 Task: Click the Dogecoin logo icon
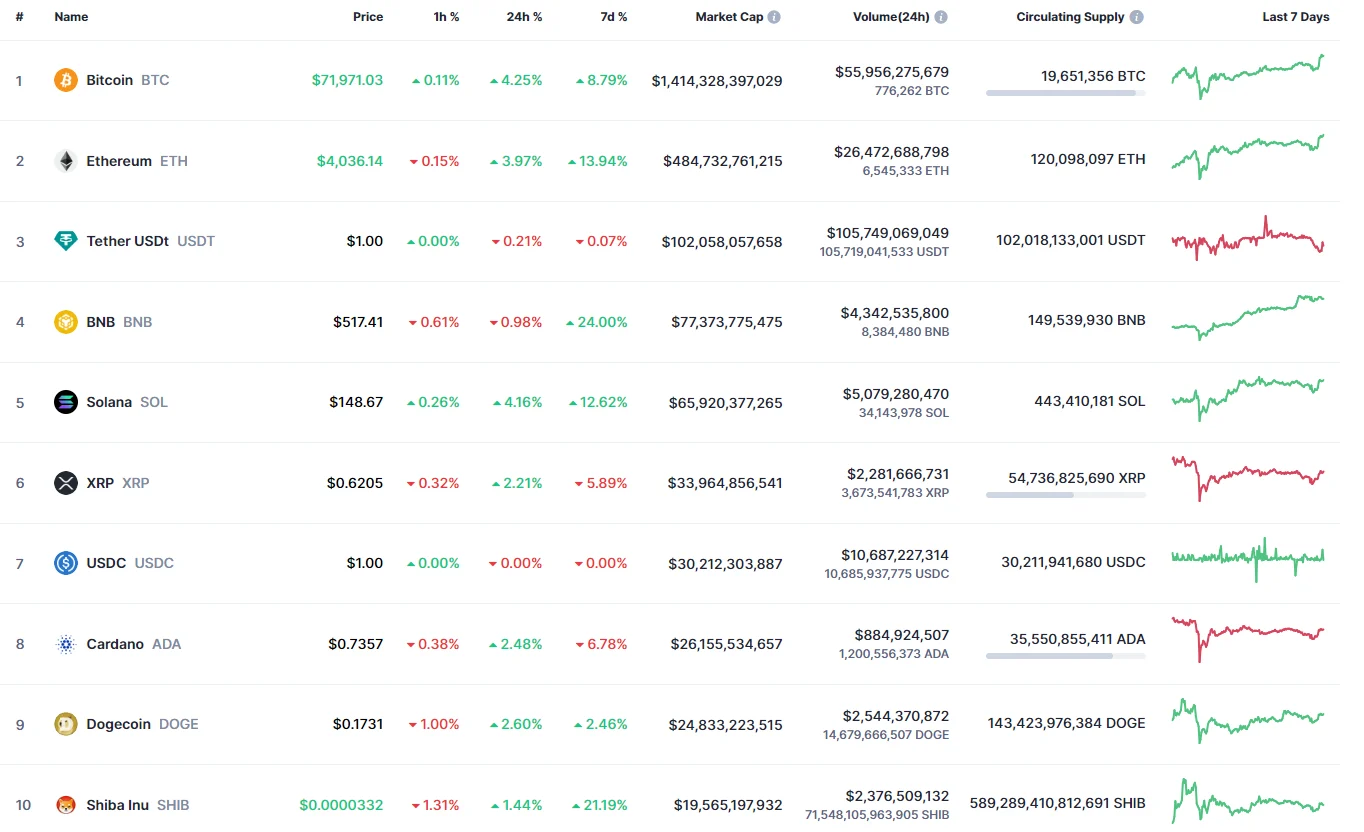(x=65, y=724)
